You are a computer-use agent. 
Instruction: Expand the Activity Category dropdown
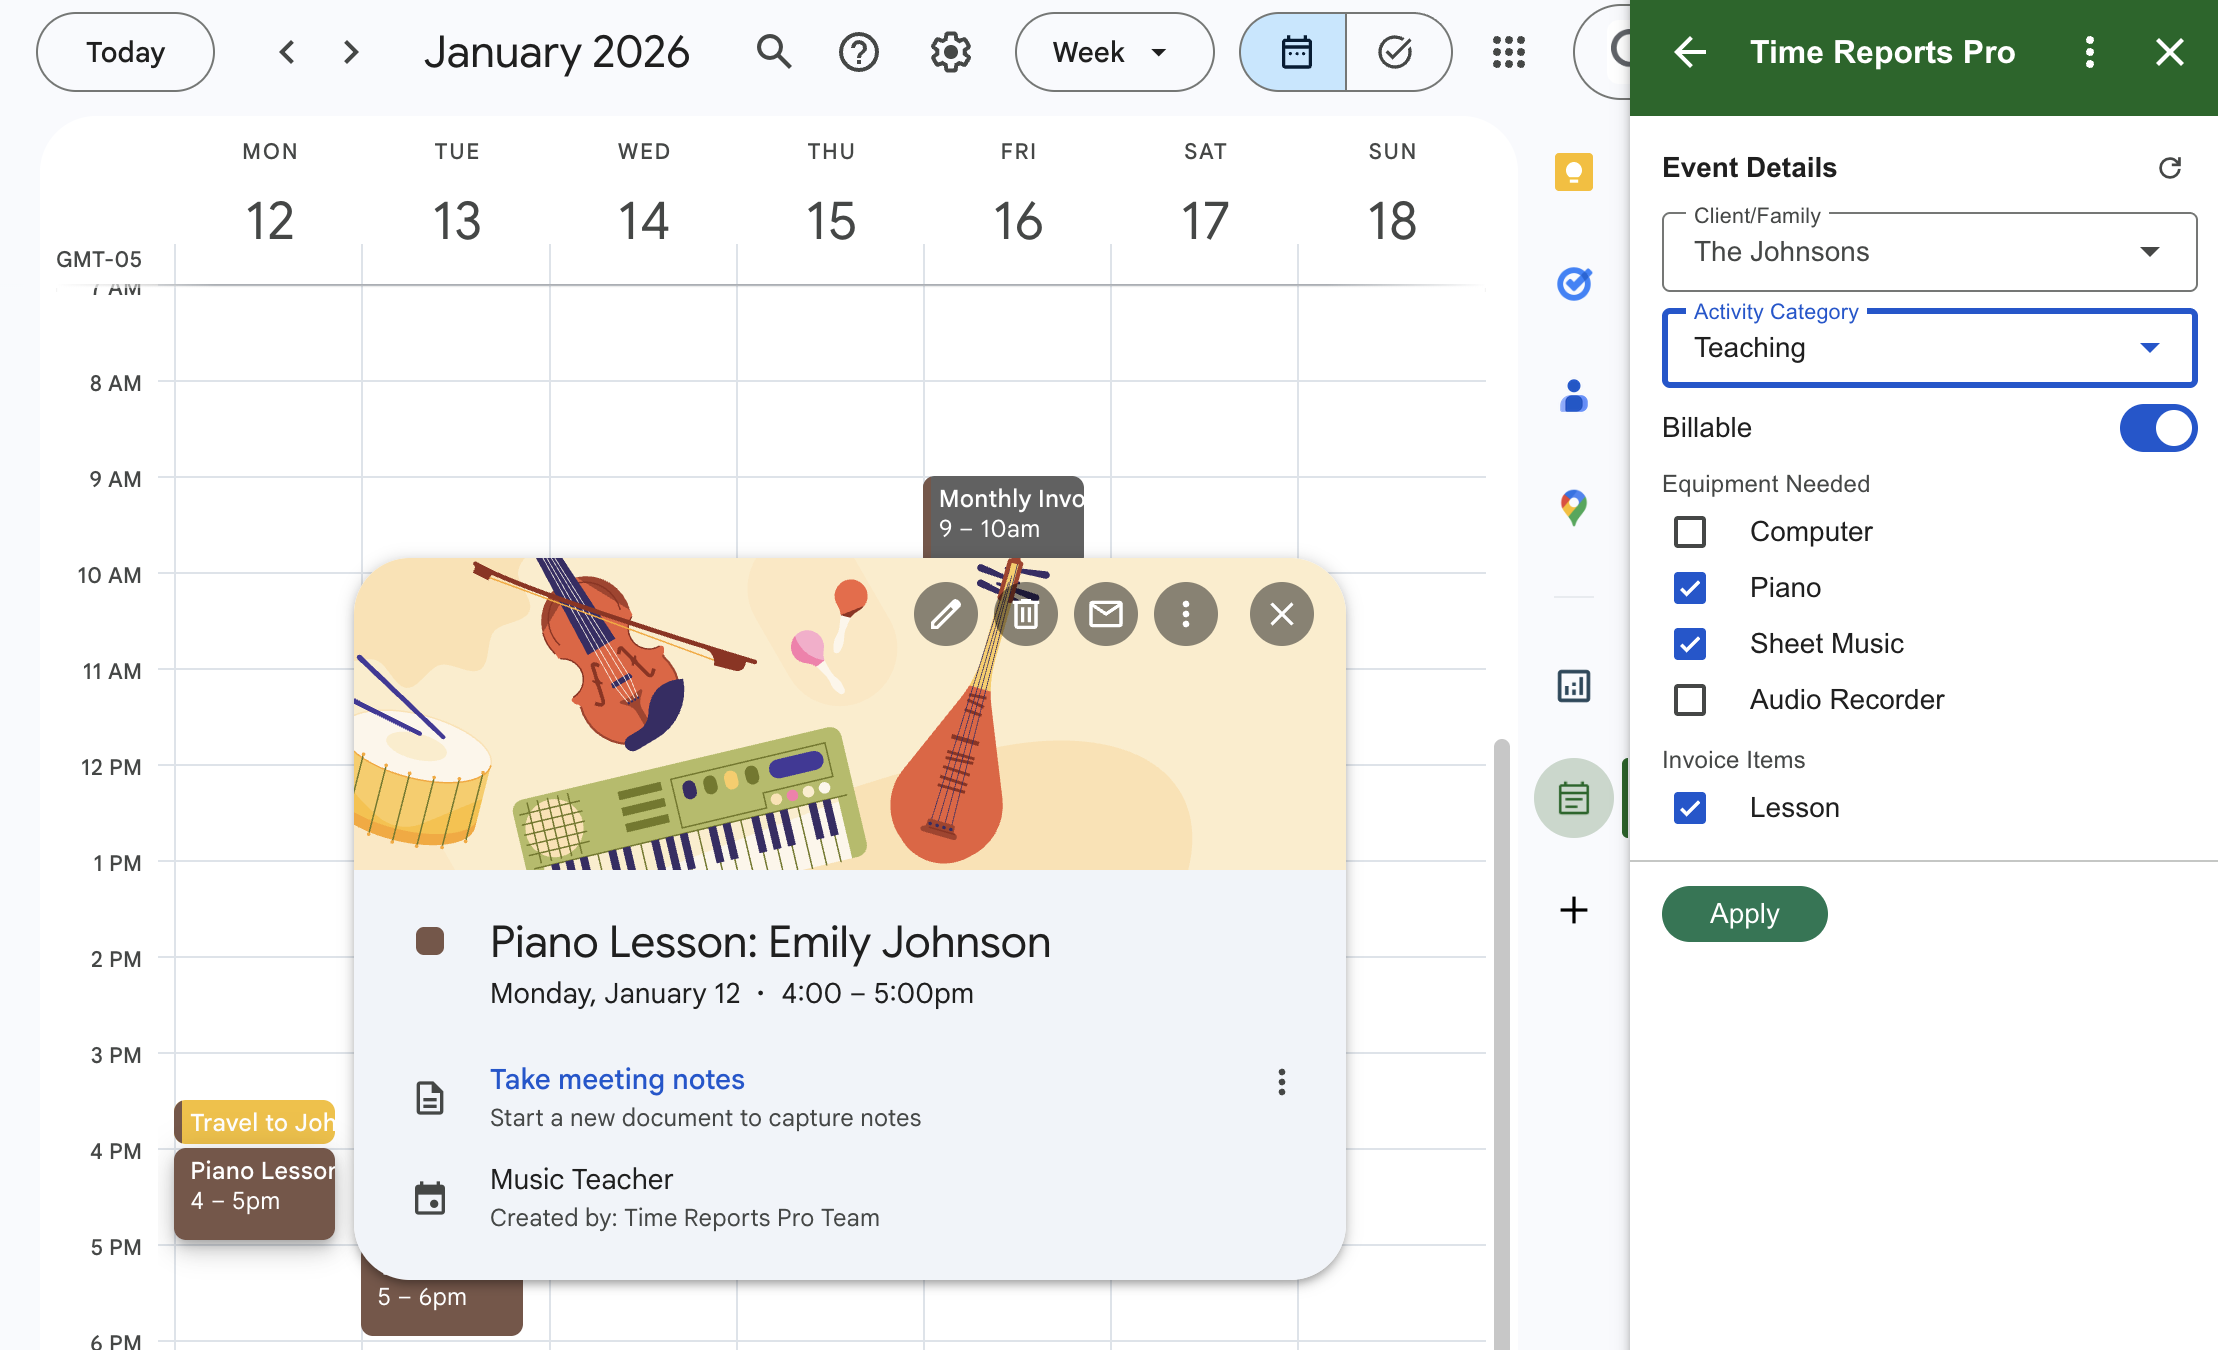coord(1928,348)
